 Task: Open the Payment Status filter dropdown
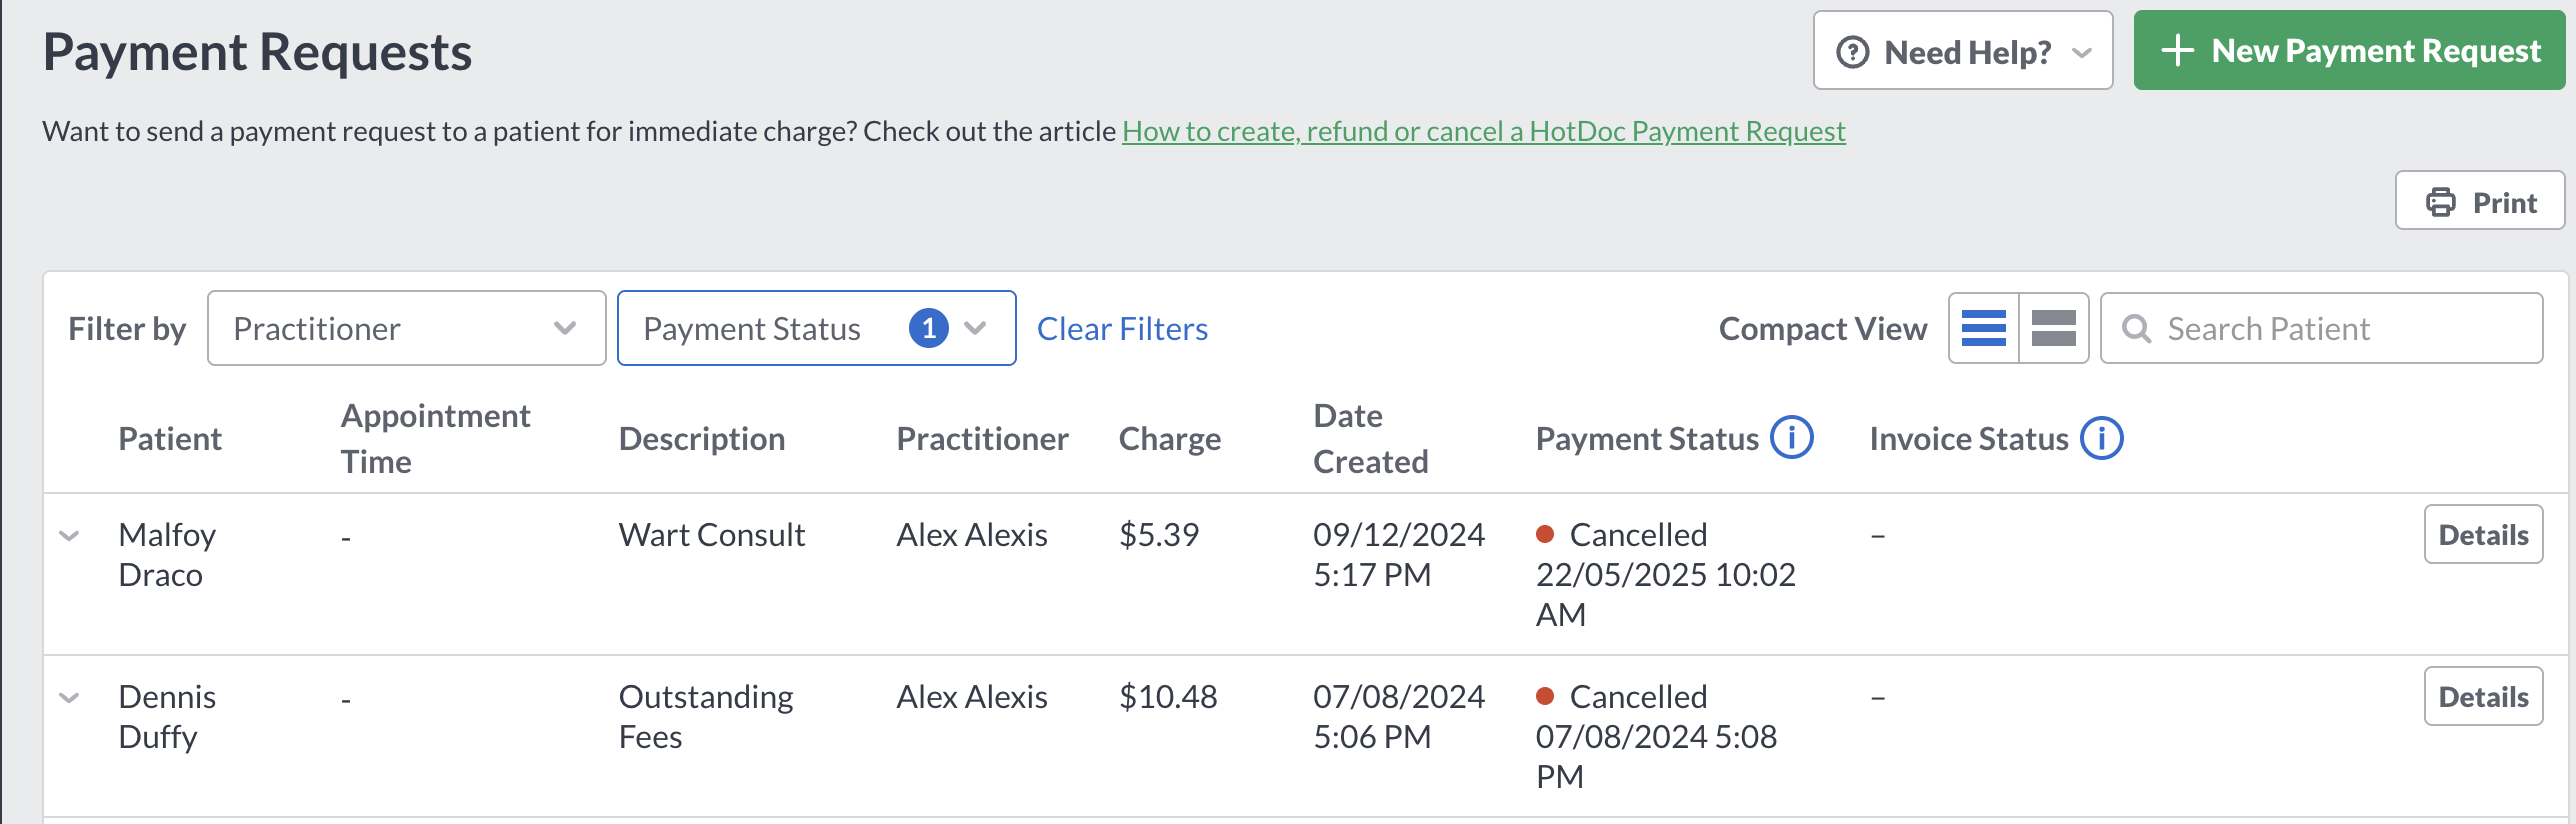tap(816, 328)
